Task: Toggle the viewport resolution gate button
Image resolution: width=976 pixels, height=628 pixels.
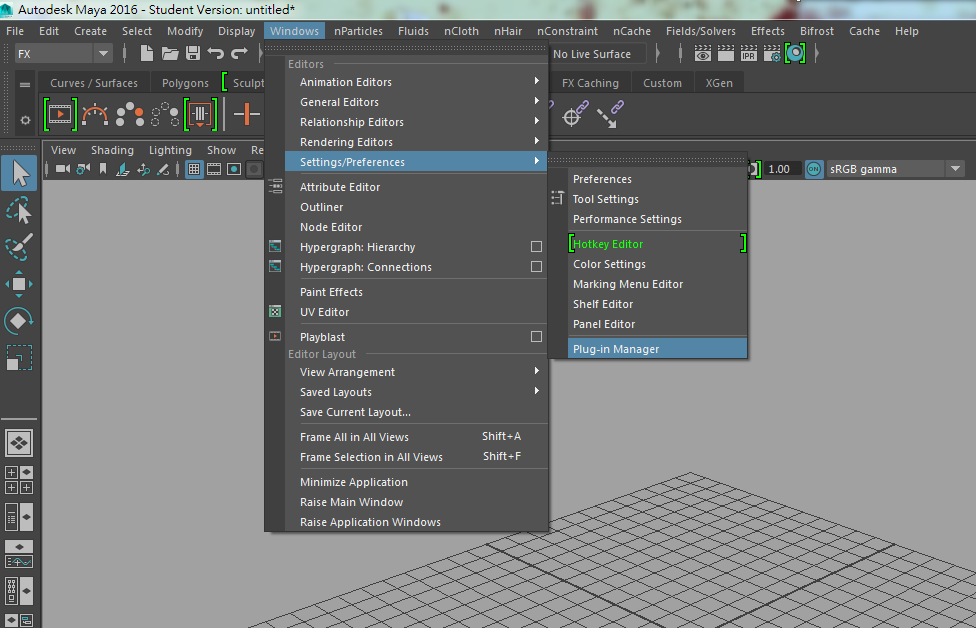Action: point(234,169)
